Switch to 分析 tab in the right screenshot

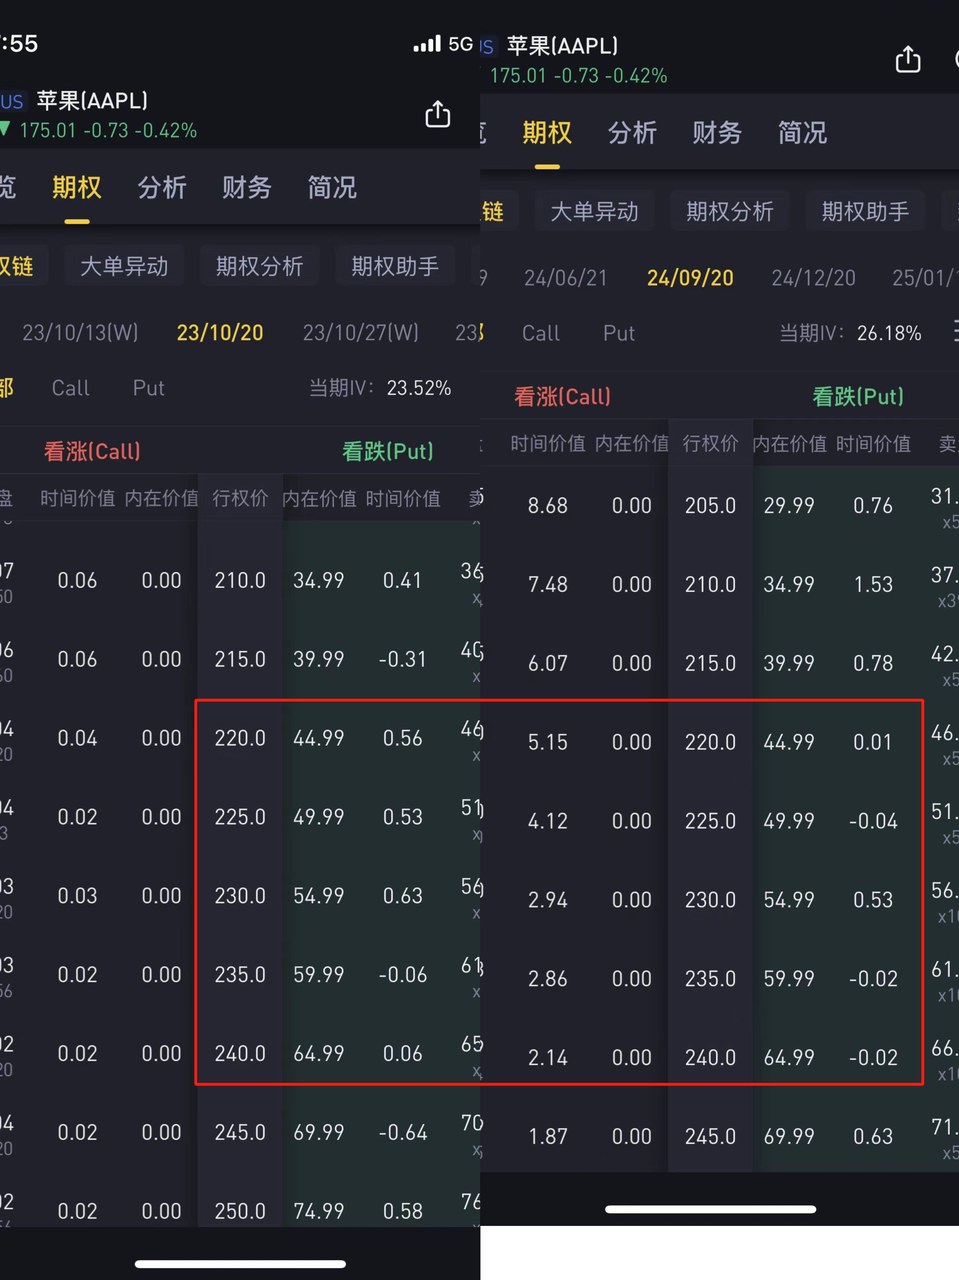(632, 132)
